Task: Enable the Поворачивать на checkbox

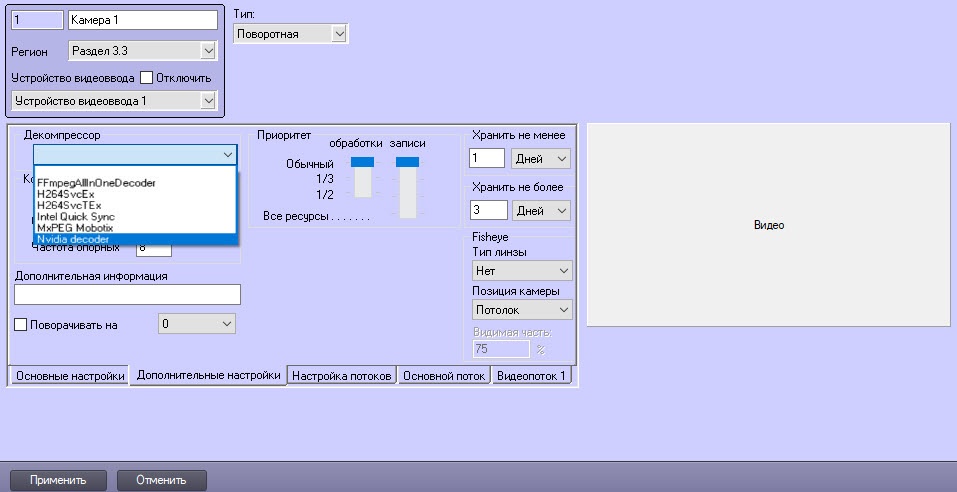Action: 21,324
